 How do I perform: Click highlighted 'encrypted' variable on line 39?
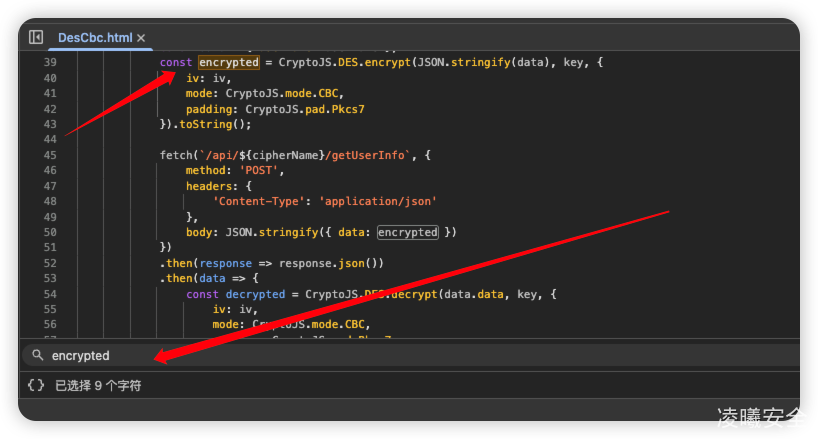229,62
